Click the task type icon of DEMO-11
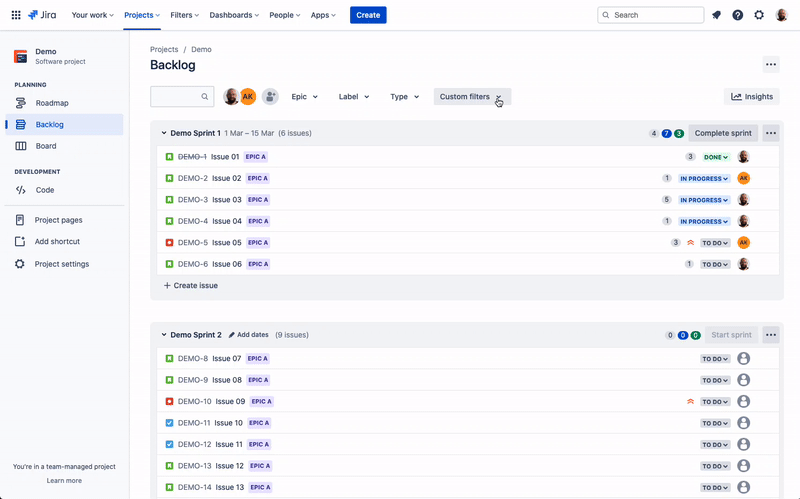This screenshot has height=499, width=800. (169, 423)
